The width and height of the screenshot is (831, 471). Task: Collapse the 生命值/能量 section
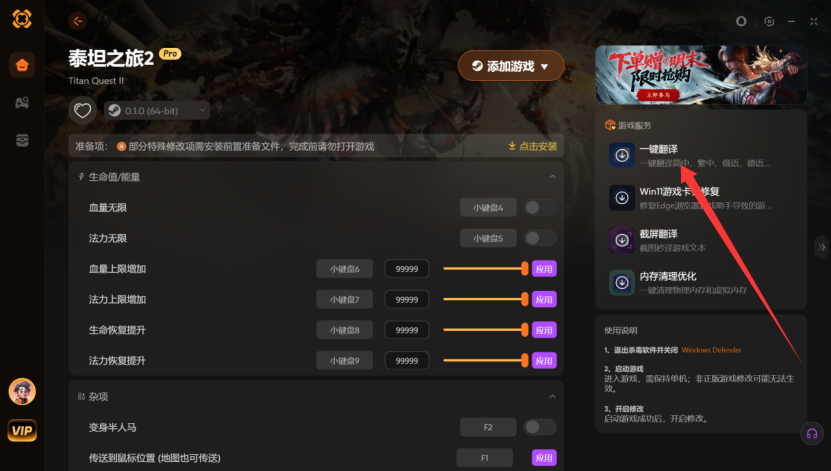coord(552,177)
